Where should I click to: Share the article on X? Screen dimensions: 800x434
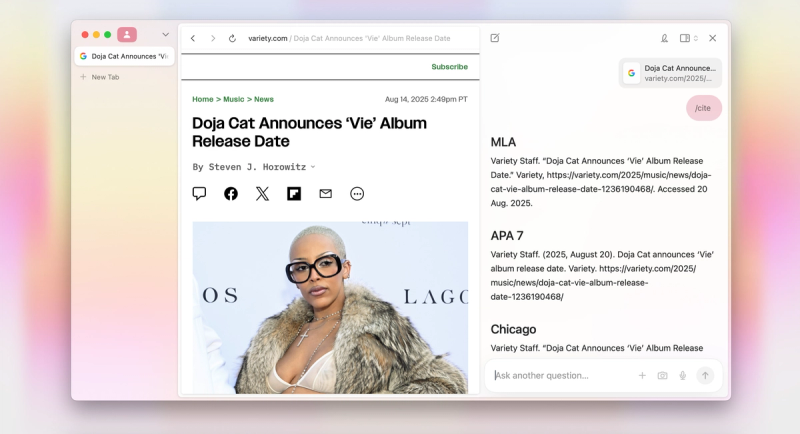[262, 193]
